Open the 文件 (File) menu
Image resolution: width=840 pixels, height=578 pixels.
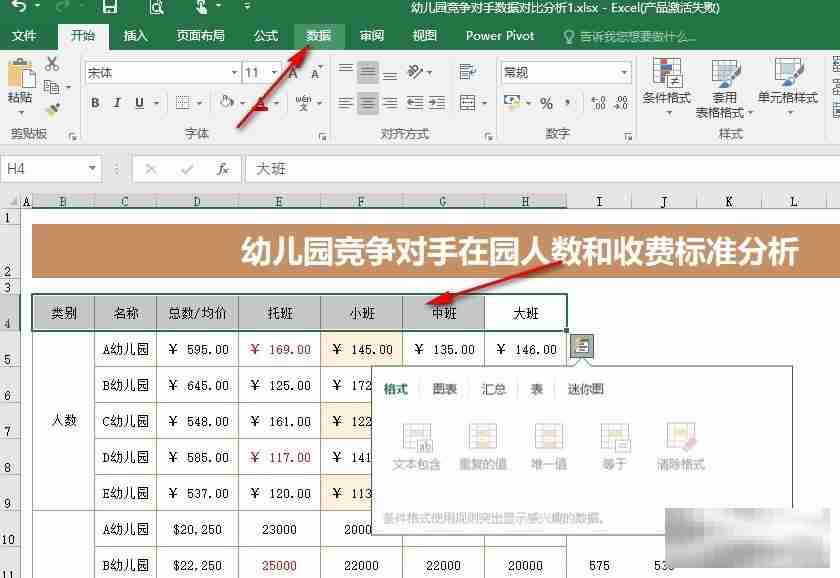click(x=24, y=36)
